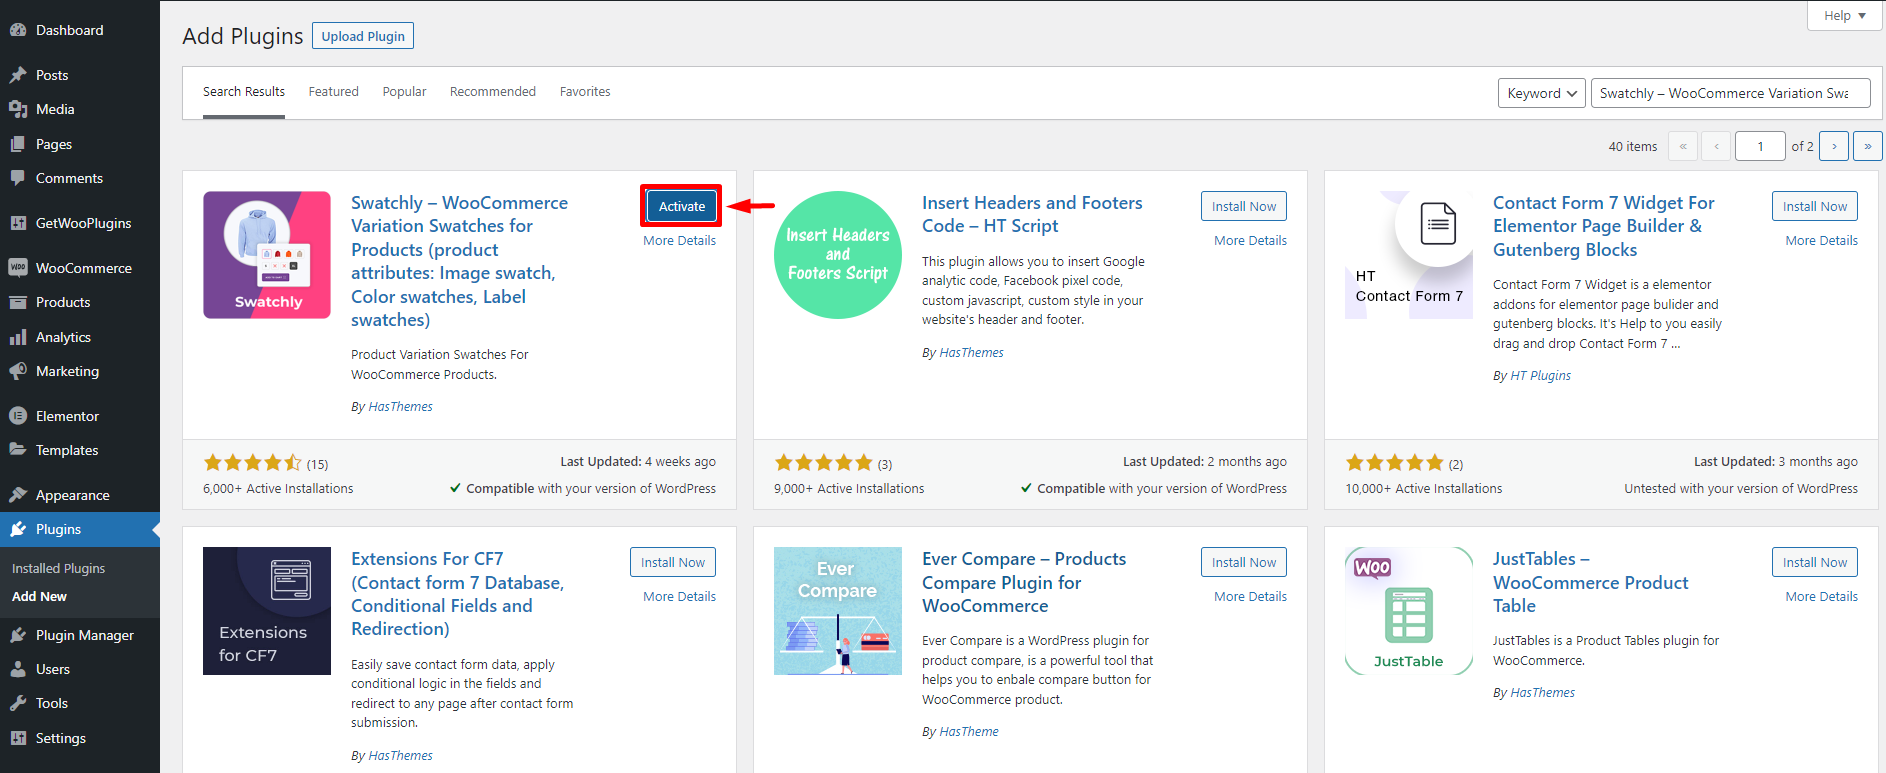The width and height of the screenshot is (1886, 773).
Task: Click the plugin search input field
Action: 1730,93
